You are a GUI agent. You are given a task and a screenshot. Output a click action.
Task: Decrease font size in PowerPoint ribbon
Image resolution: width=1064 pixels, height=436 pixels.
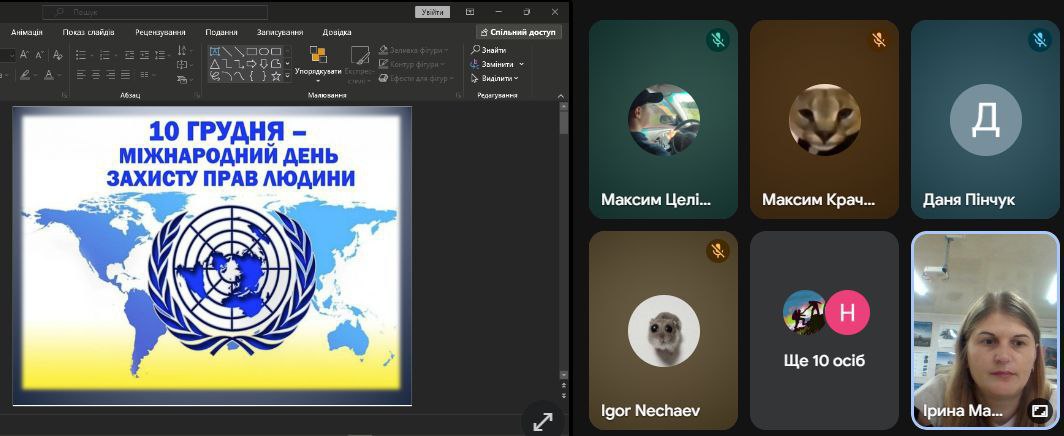[x=40, y=54]
